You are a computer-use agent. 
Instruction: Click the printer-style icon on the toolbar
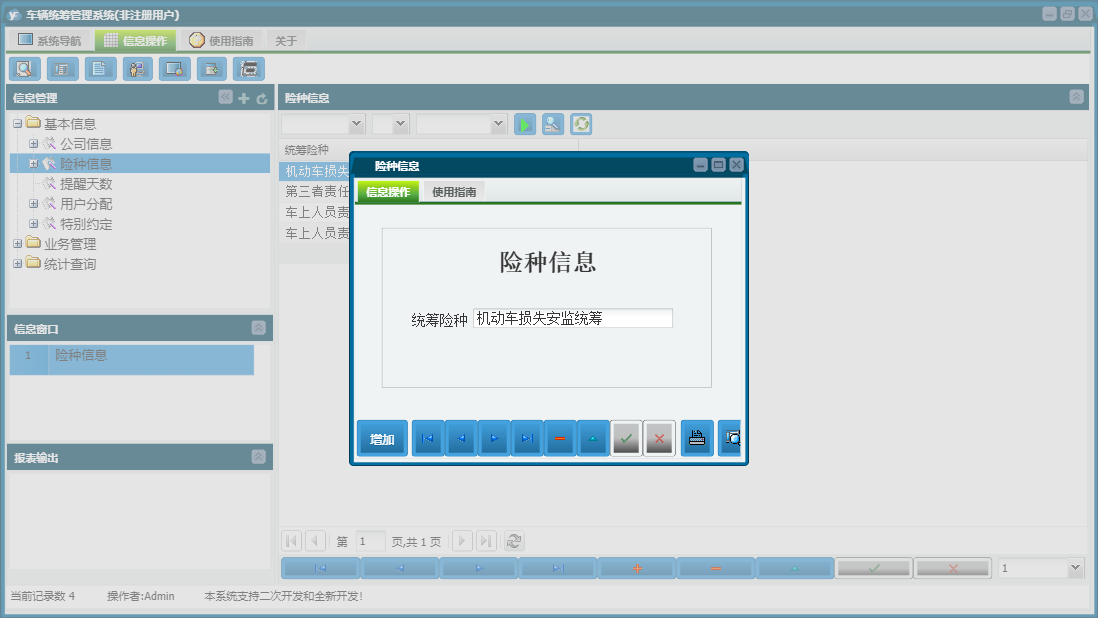coord(249,68)
